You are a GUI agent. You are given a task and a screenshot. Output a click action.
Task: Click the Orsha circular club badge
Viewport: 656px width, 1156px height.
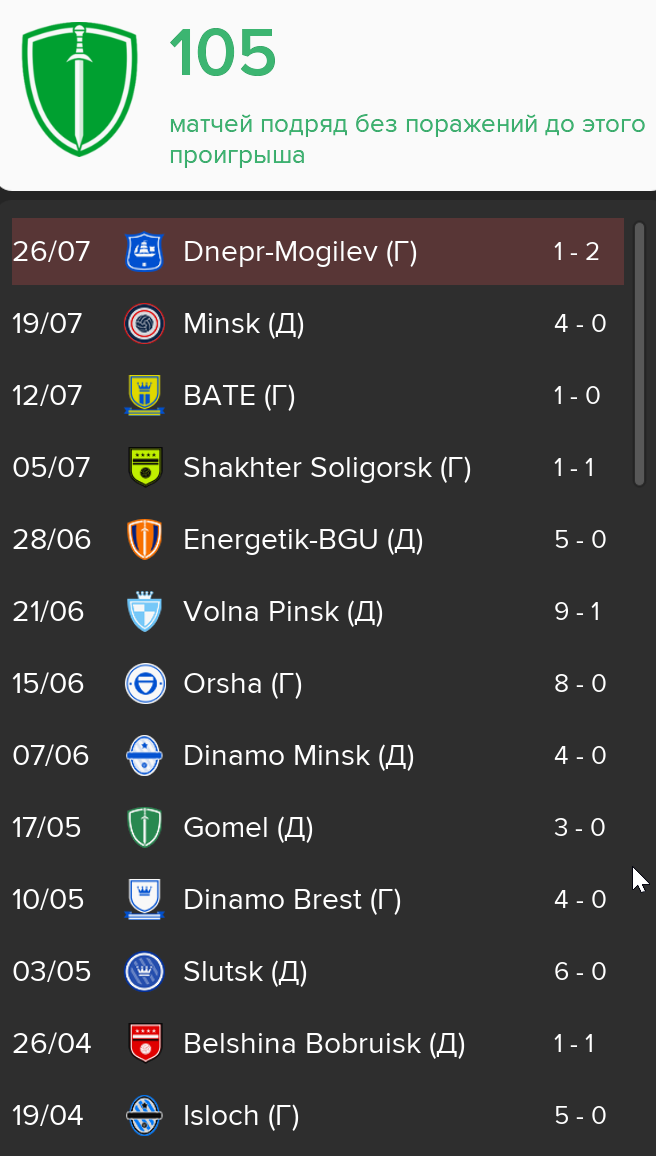144,683
